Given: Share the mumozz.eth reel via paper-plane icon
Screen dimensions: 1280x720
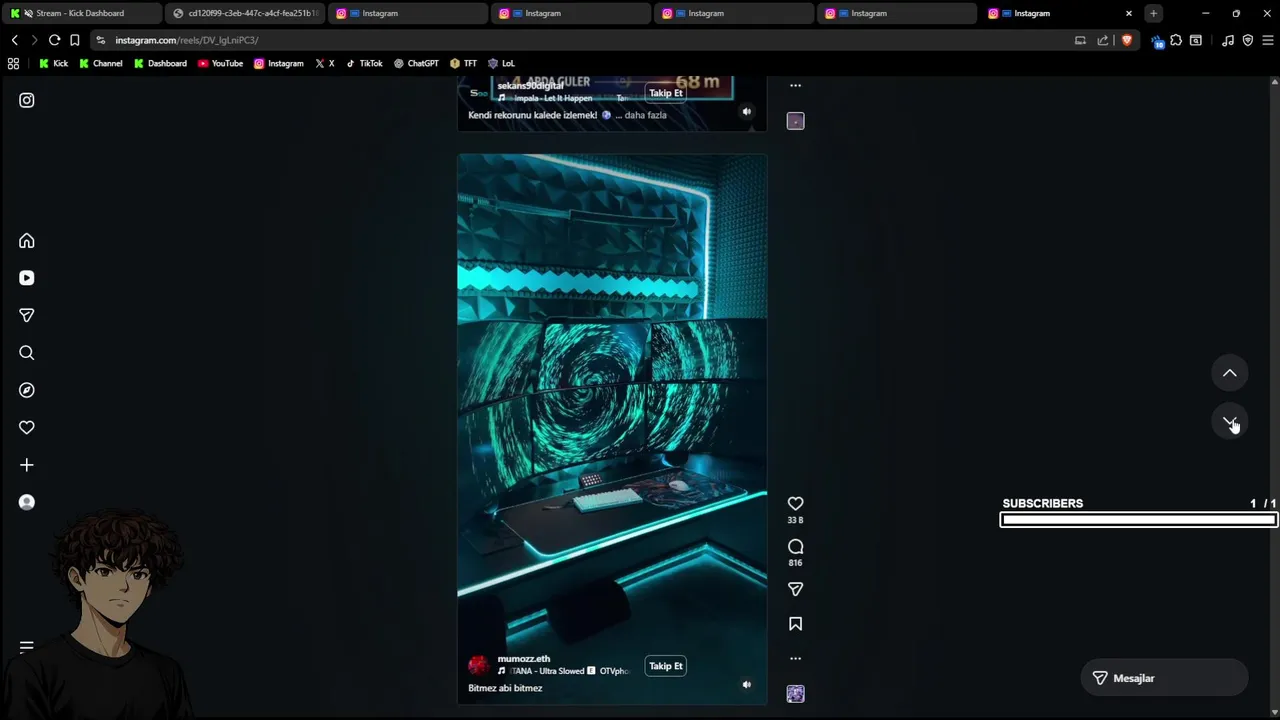Looking at the screenshot, I should tap(795, 590).
